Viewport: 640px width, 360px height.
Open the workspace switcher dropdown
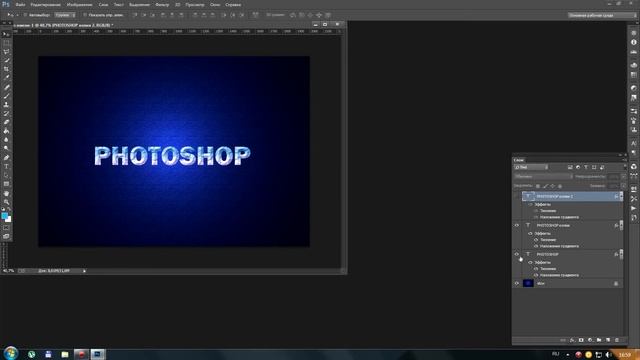click(602, 15)
